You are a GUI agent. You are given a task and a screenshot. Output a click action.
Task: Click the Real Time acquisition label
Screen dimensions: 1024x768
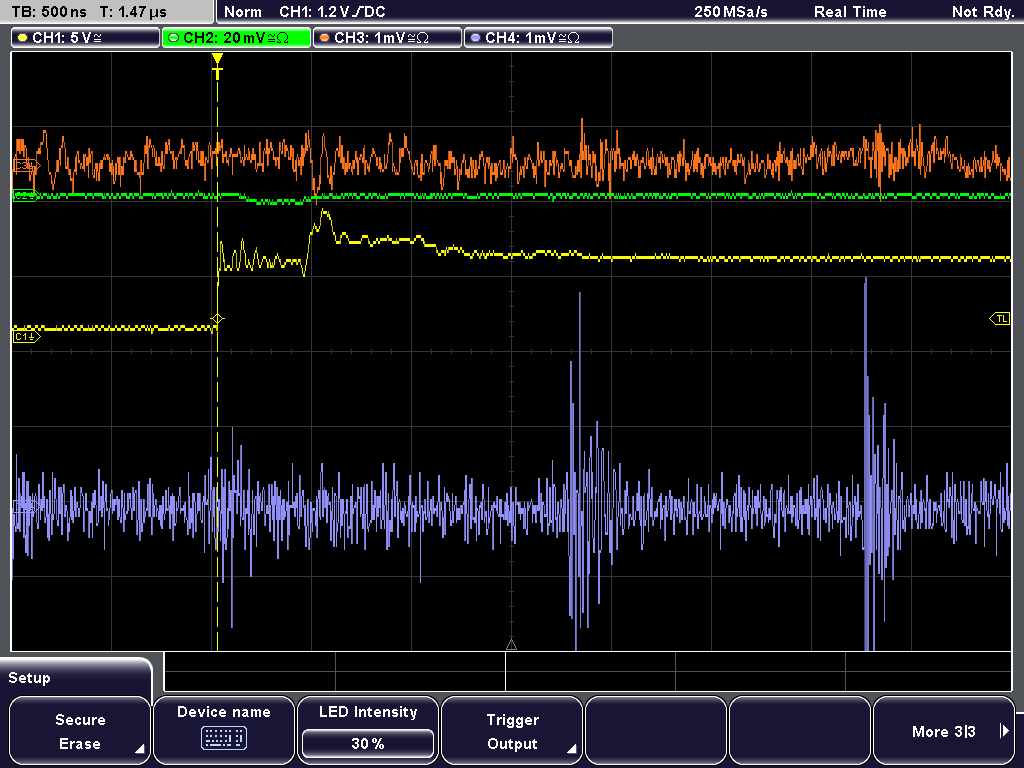click(850, 12)
